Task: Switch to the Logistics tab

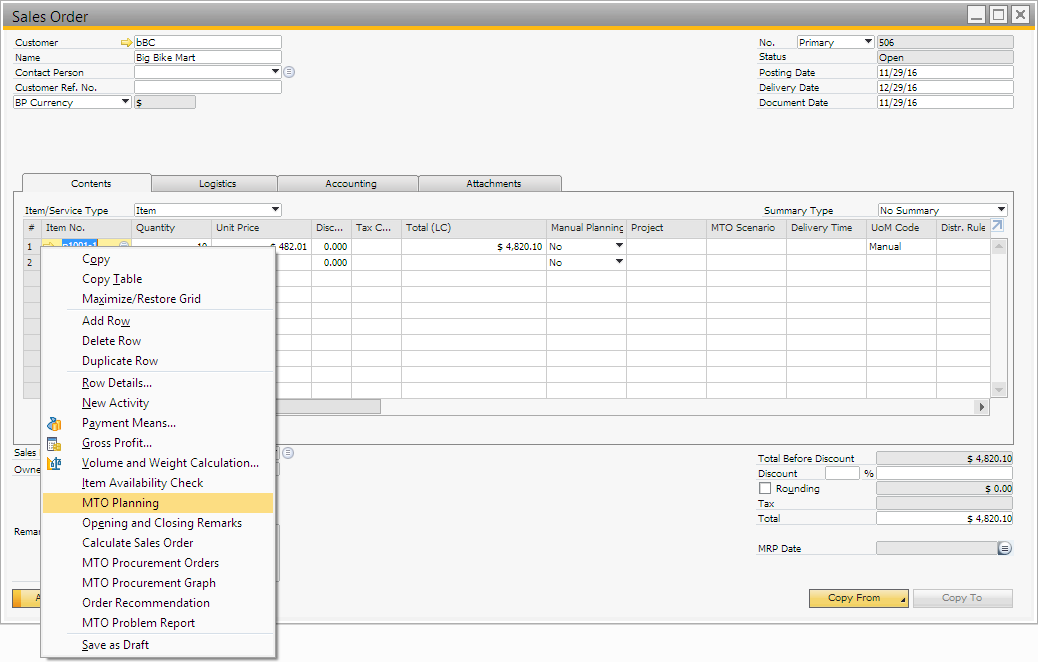Action: coord(217,184)
